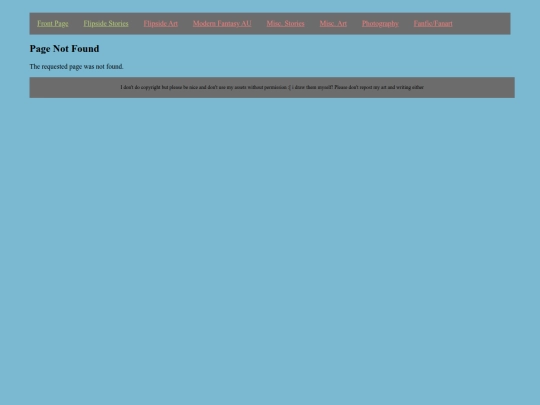Image resolution: width=540 pixels, height=405 pixels.
Task: Open Misc. Stories link
Action: (x=285, y=23)
